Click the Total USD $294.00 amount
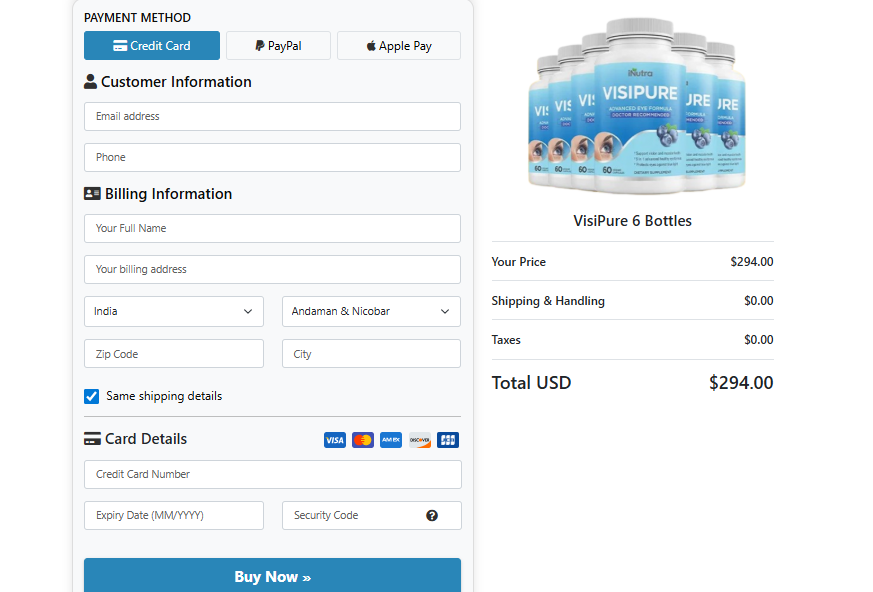 [741, 383]
